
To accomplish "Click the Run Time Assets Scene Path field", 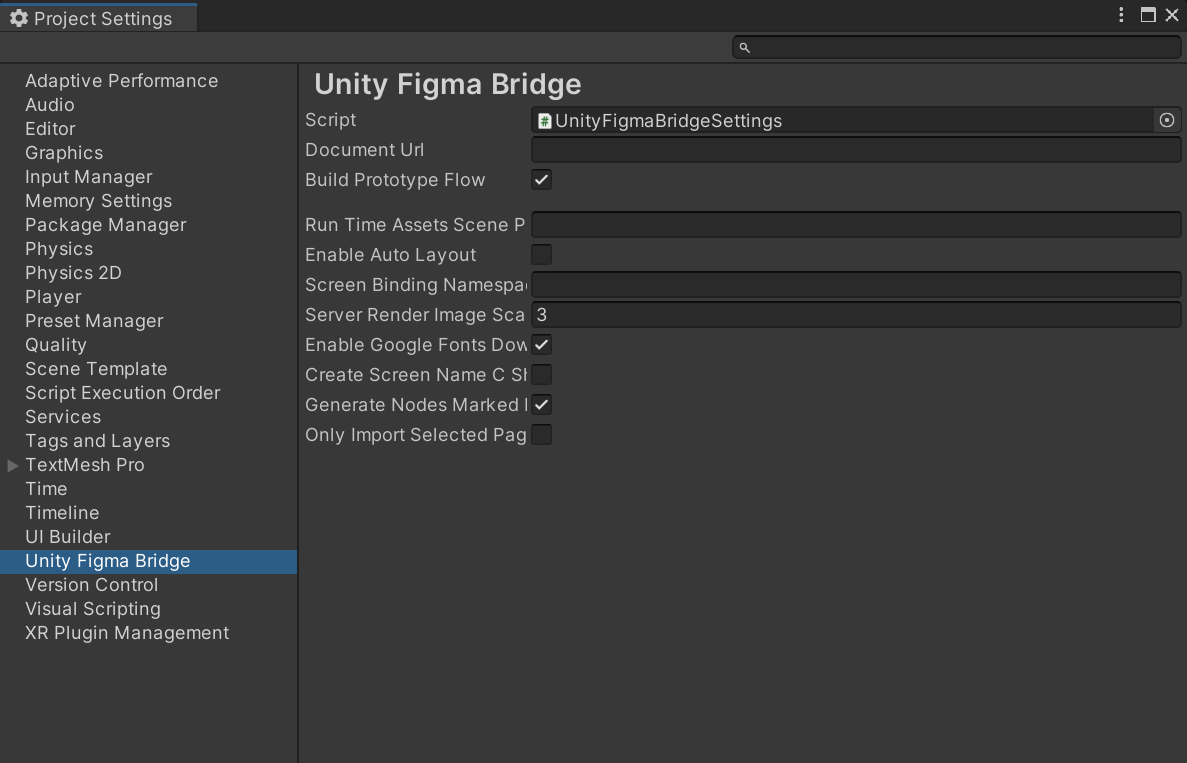I will pyautogui.click(x=856, y=225).
